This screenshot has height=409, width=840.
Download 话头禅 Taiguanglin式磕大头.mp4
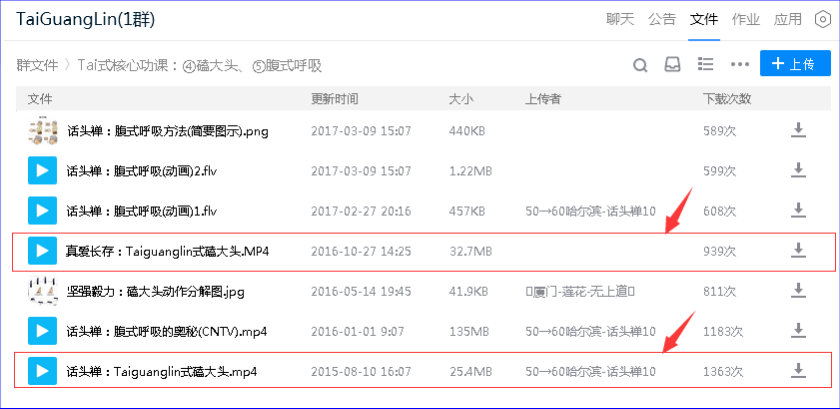(798, 370)
